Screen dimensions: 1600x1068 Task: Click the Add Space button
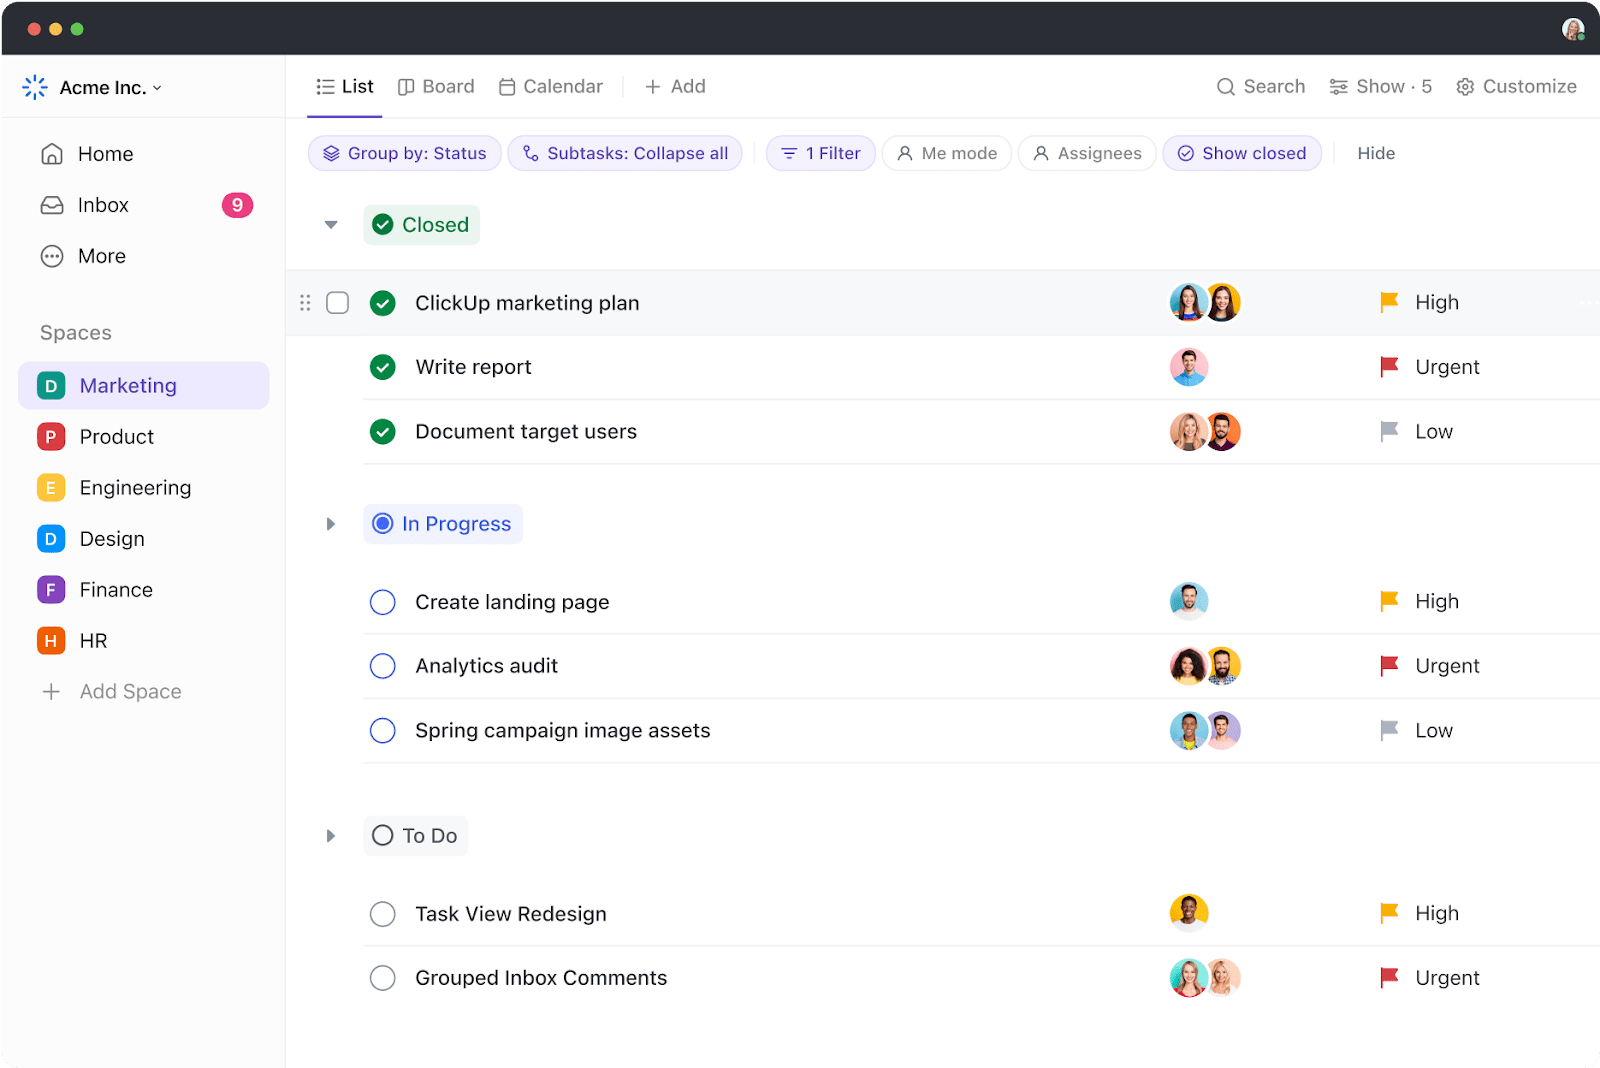[x=111, y=692]
